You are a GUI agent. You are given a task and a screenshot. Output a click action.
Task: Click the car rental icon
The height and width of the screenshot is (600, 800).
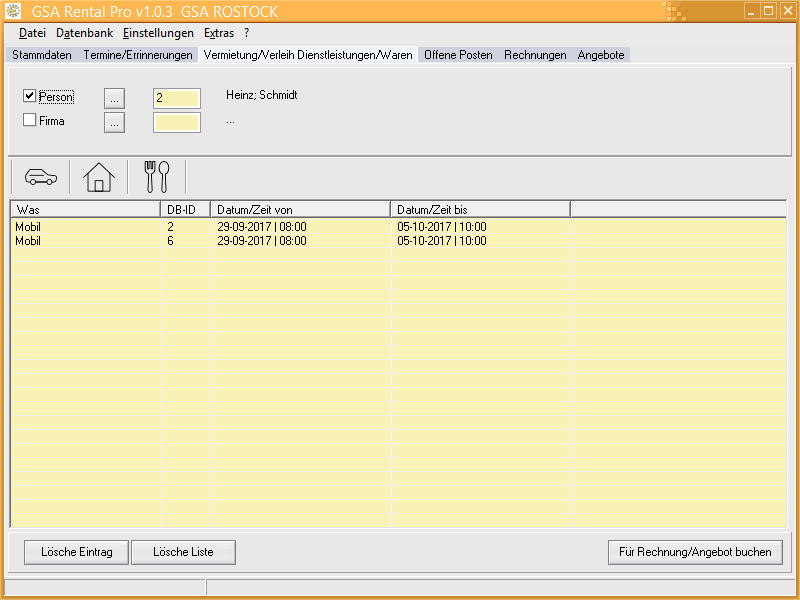[x=40, y=177]
